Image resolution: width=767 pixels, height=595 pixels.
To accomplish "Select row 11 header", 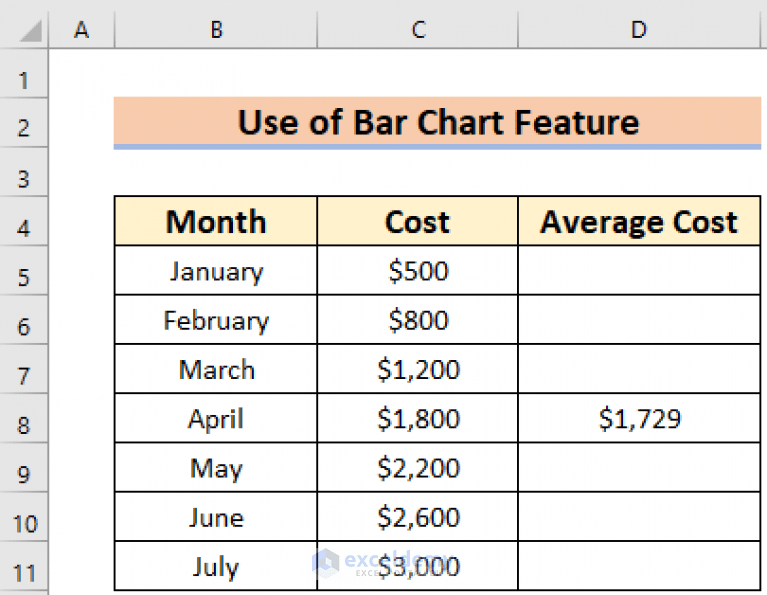I will pyautogui.click(x=24, y=572).
